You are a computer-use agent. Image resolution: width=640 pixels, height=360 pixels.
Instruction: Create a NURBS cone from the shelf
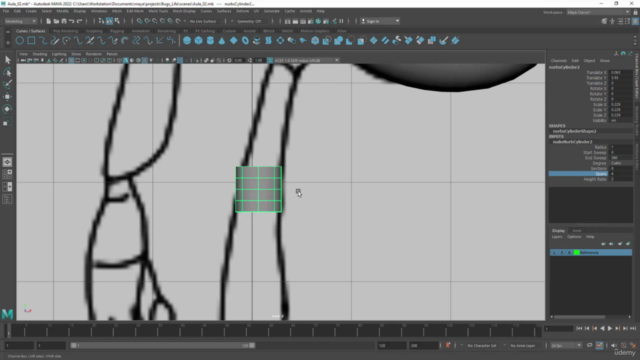(x=222, y=40)
